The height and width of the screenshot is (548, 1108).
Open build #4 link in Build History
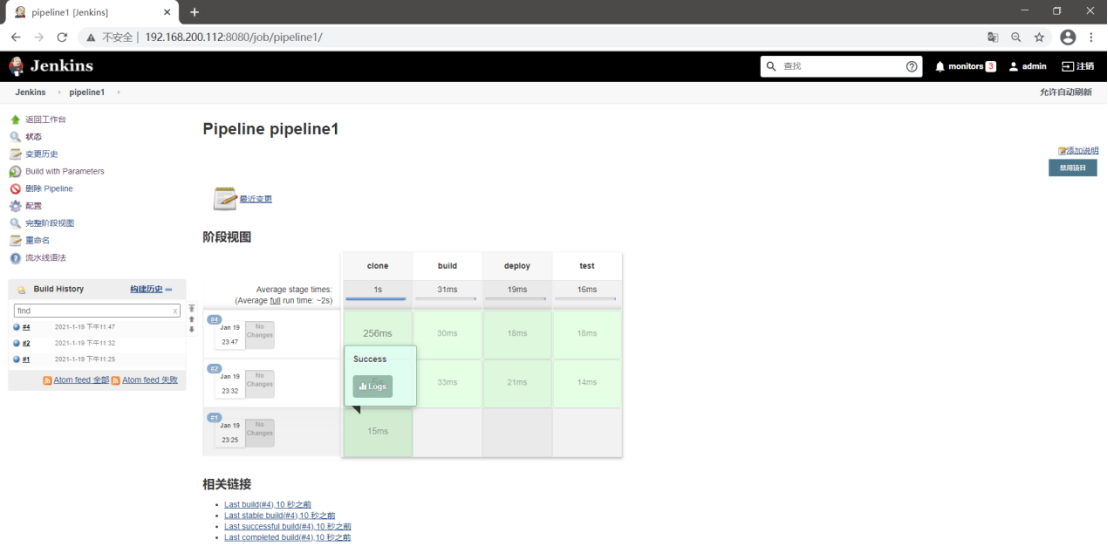pos(26,327)
